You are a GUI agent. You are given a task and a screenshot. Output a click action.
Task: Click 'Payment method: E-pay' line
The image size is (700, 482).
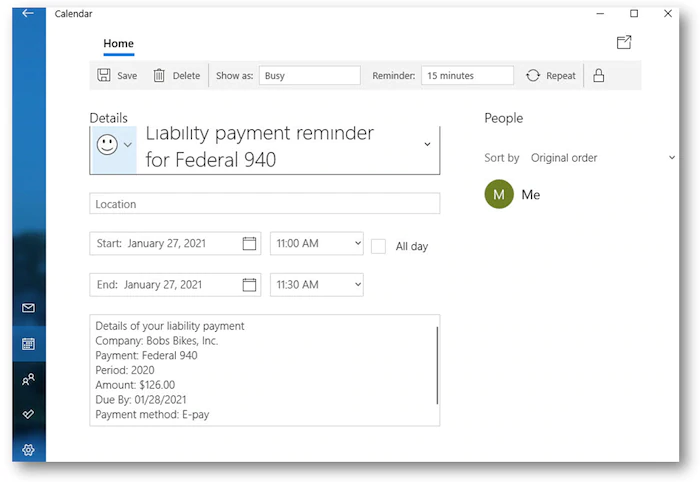click(x=152, y=415)
